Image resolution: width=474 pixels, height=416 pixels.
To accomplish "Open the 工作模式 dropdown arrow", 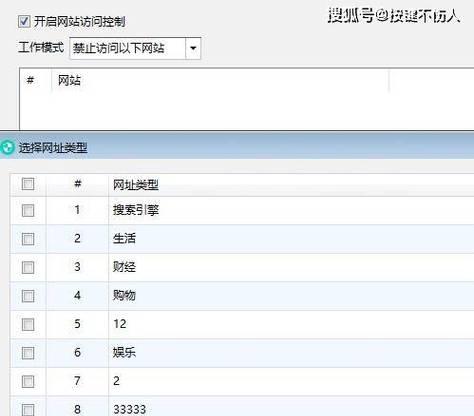I will pos(193,48).
